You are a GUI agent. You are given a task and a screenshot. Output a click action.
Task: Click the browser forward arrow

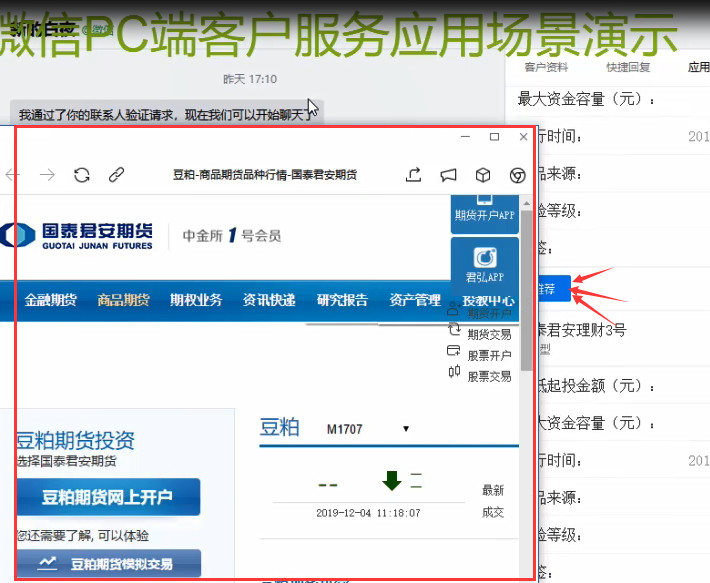click(47, 174)
